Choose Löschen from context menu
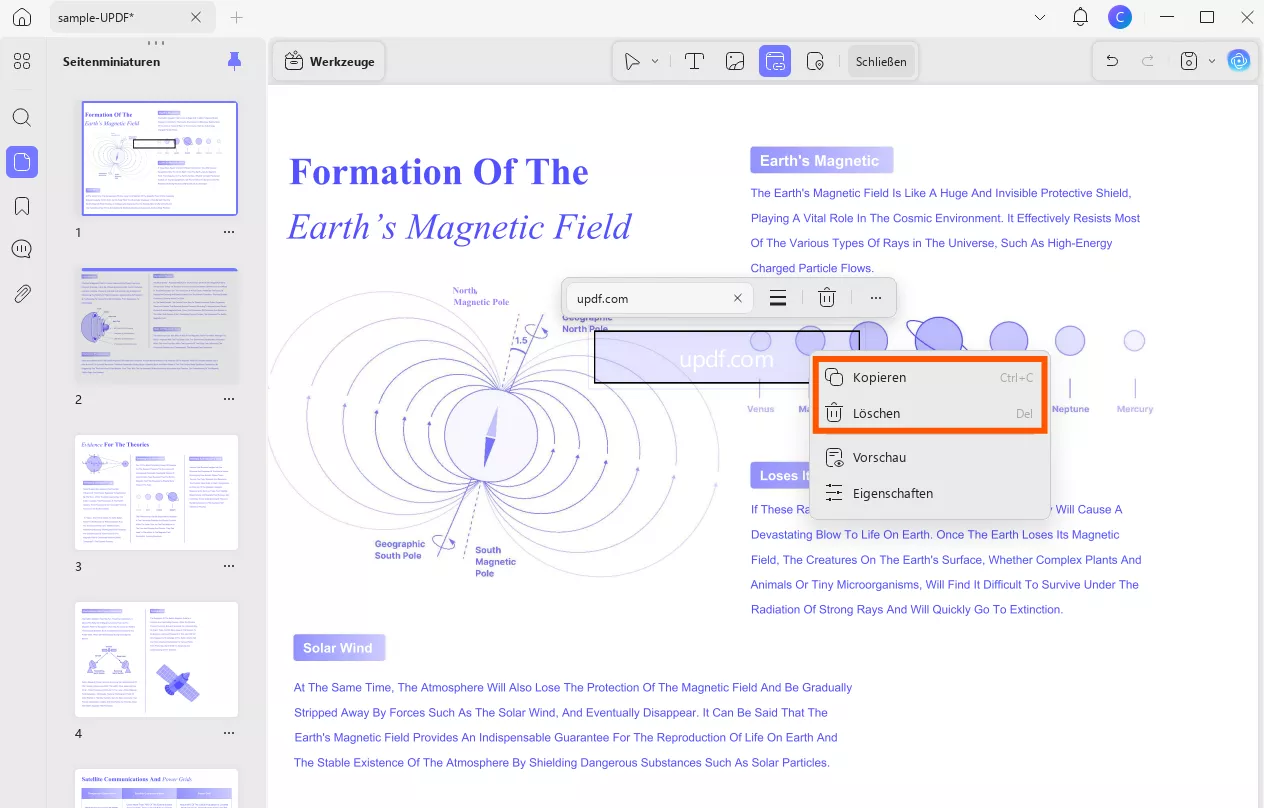 [x=929, y=413]
